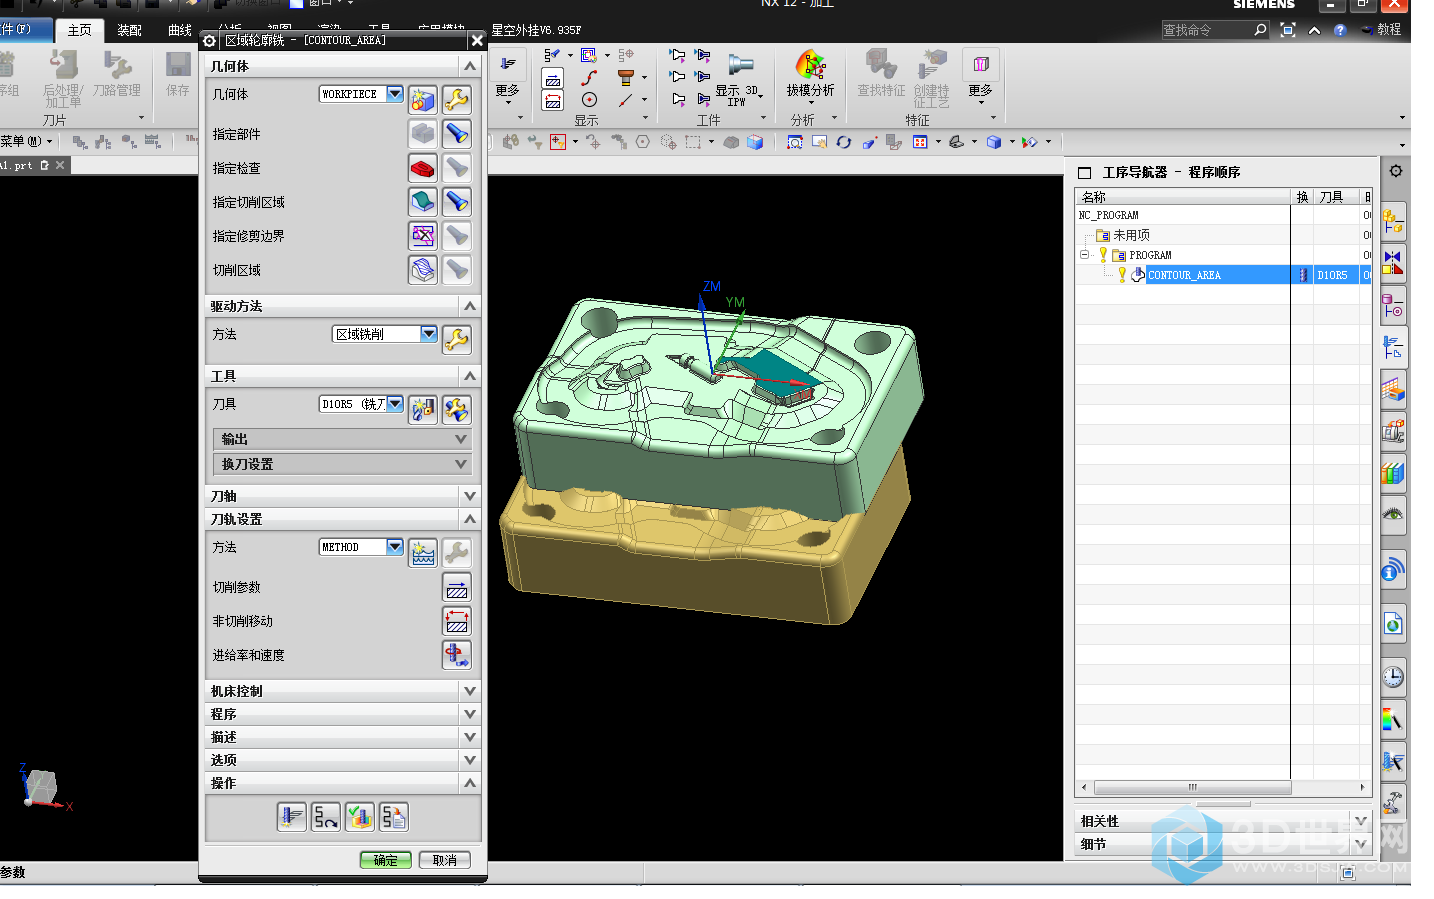Click the Verify tool path icon under 操作
1434x899 pixels.
pos(360,817)
